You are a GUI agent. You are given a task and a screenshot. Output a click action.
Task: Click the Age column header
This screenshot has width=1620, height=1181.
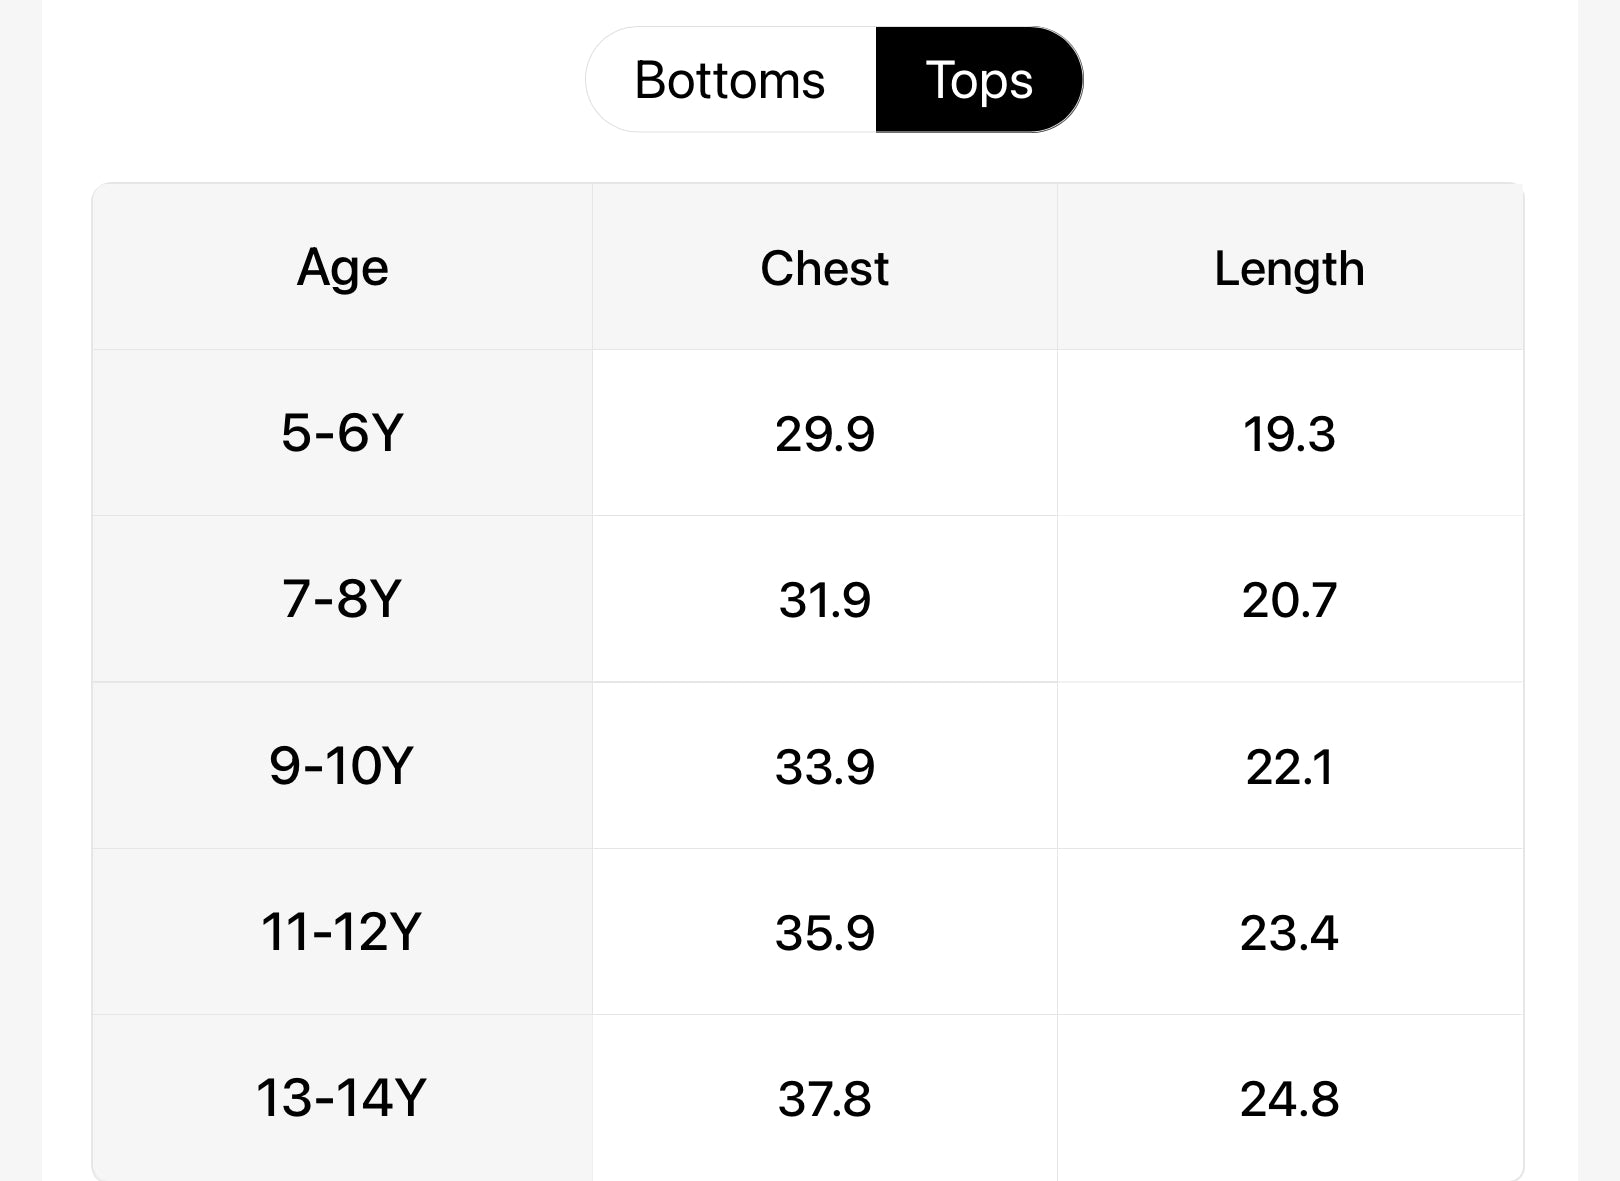342,268
